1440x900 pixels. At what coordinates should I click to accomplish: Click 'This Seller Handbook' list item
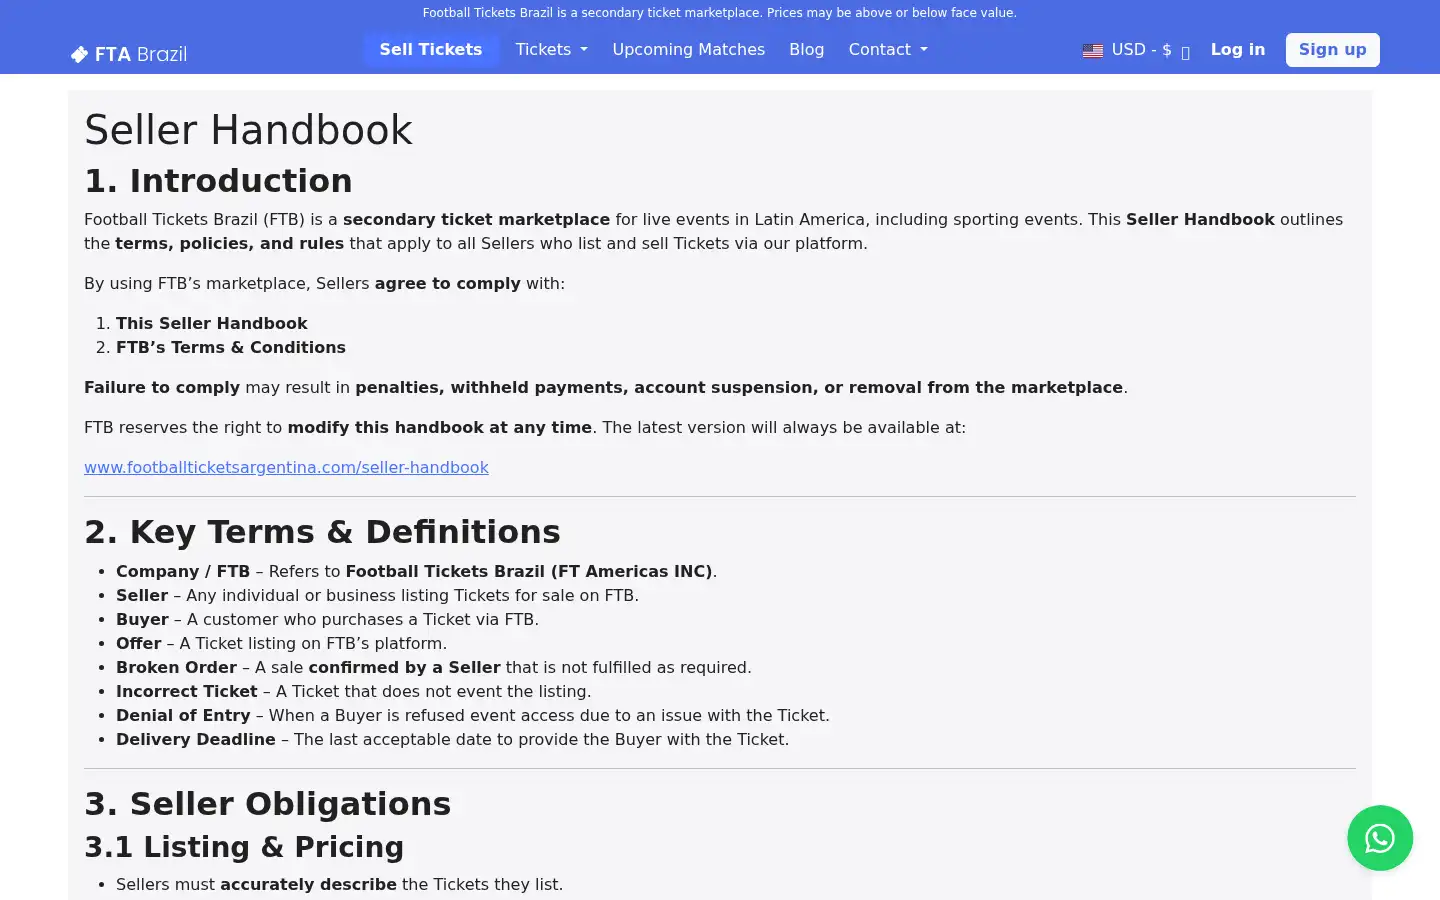click(212, 323)
